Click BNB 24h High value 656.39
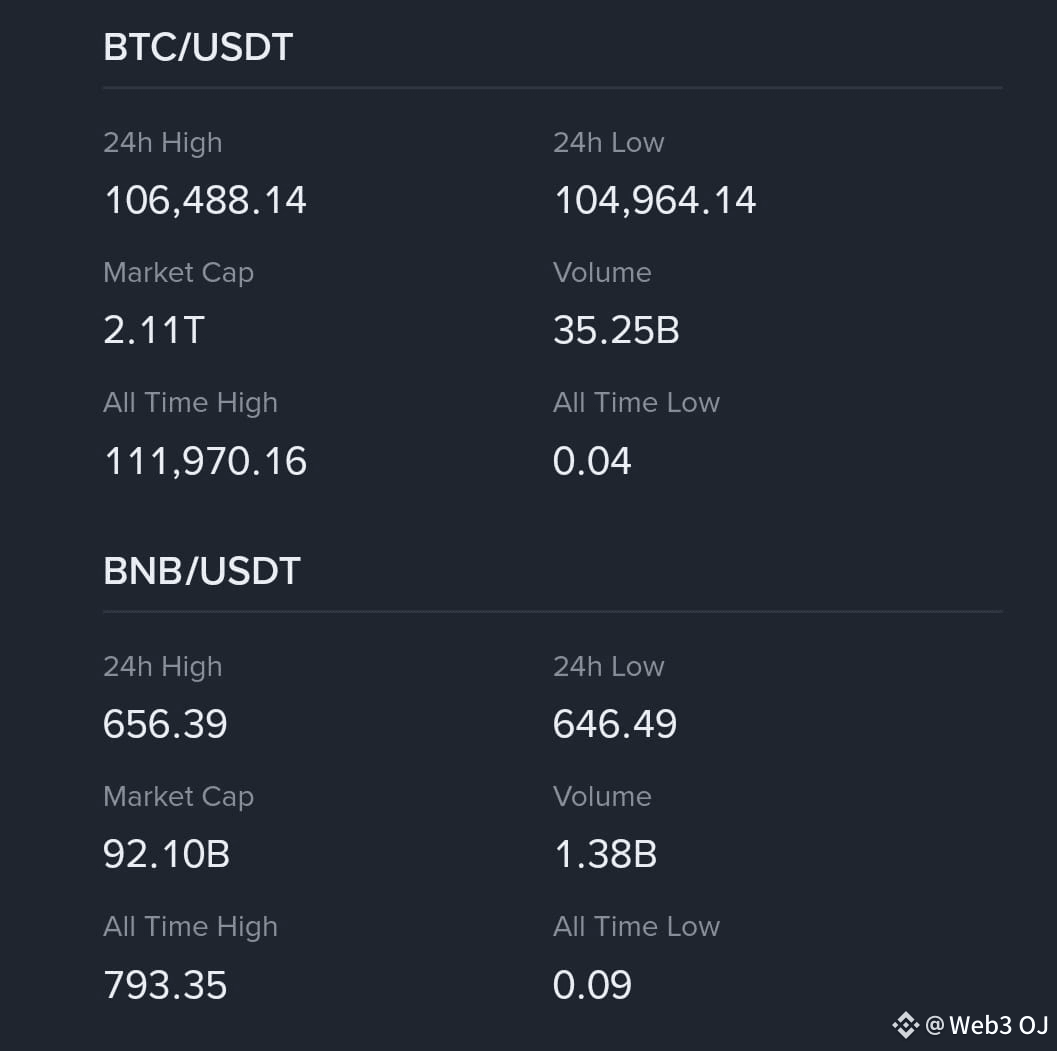The image size is (1057, 1051). pos(165,725)
